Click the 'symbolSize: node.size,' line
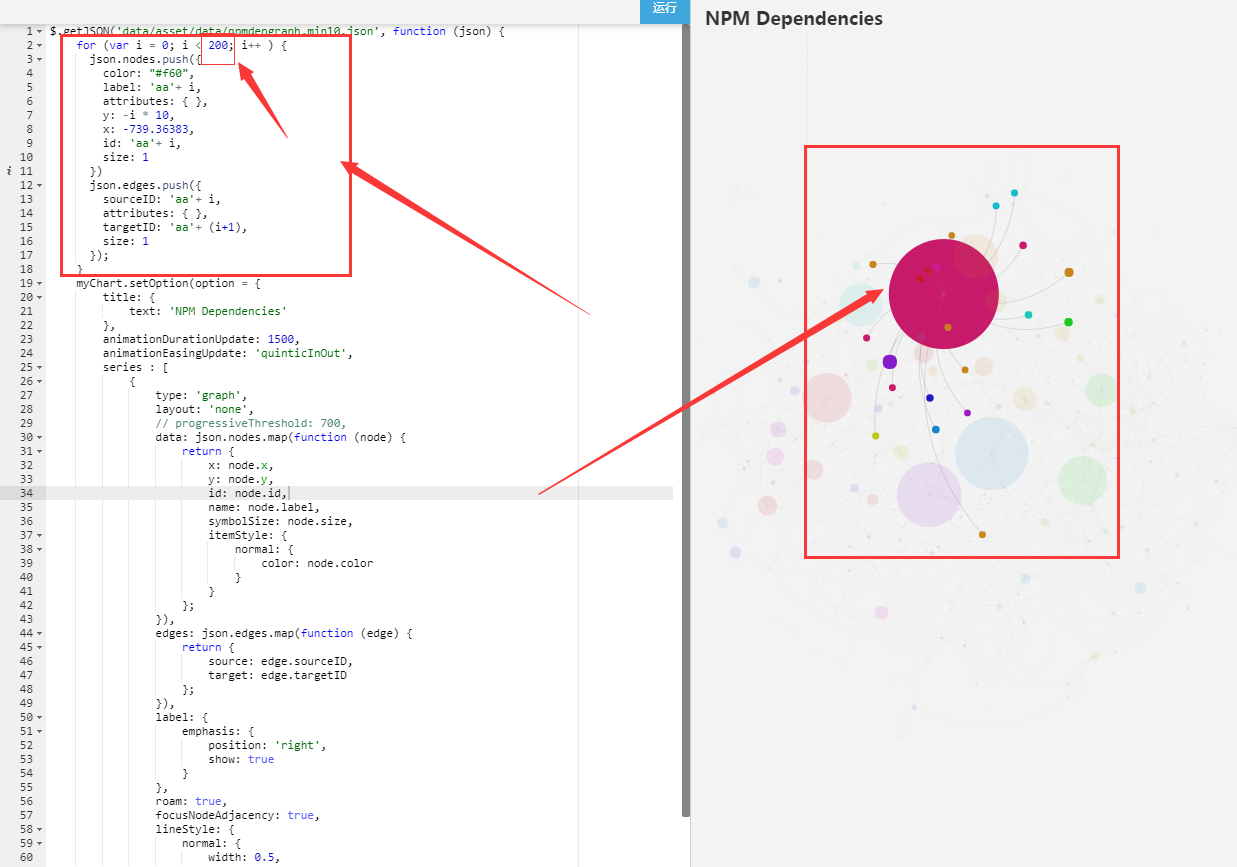Image resolution: width=1237 pixels, height=867 pixels. (281, 521)
